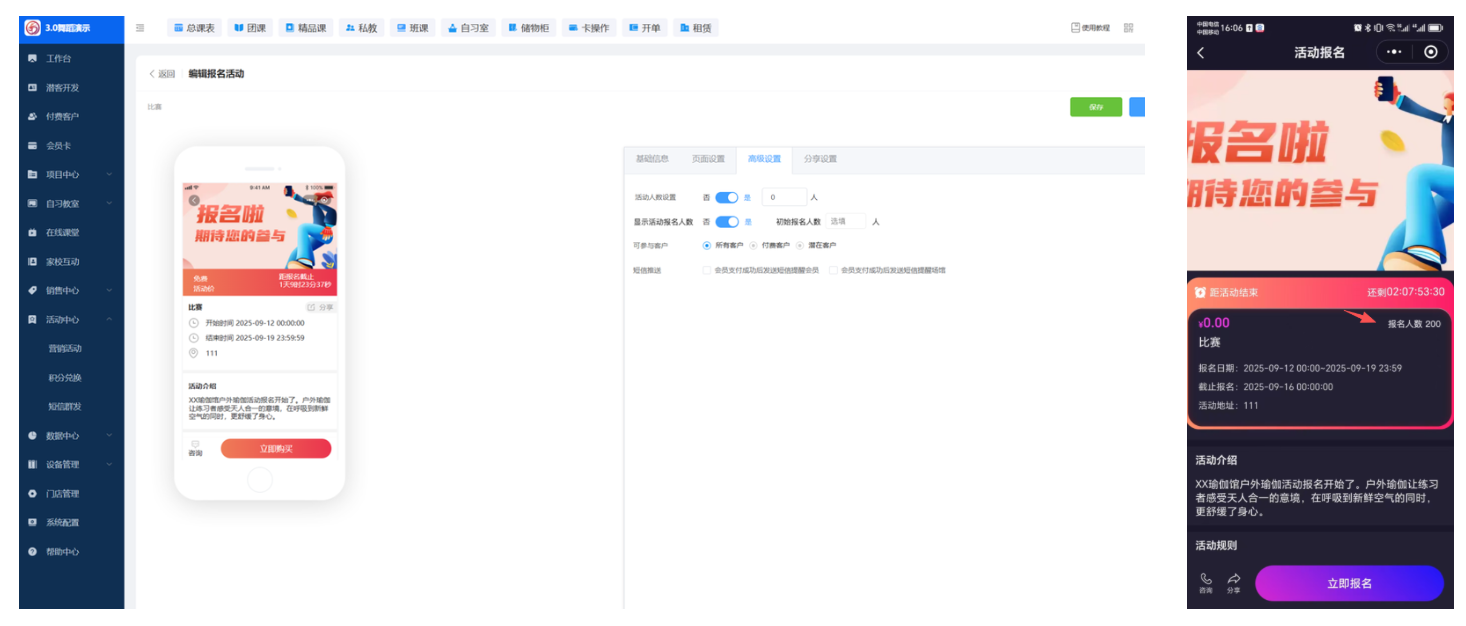
Task: Switch to the 页面设置 tab
Action: (708, 159)
